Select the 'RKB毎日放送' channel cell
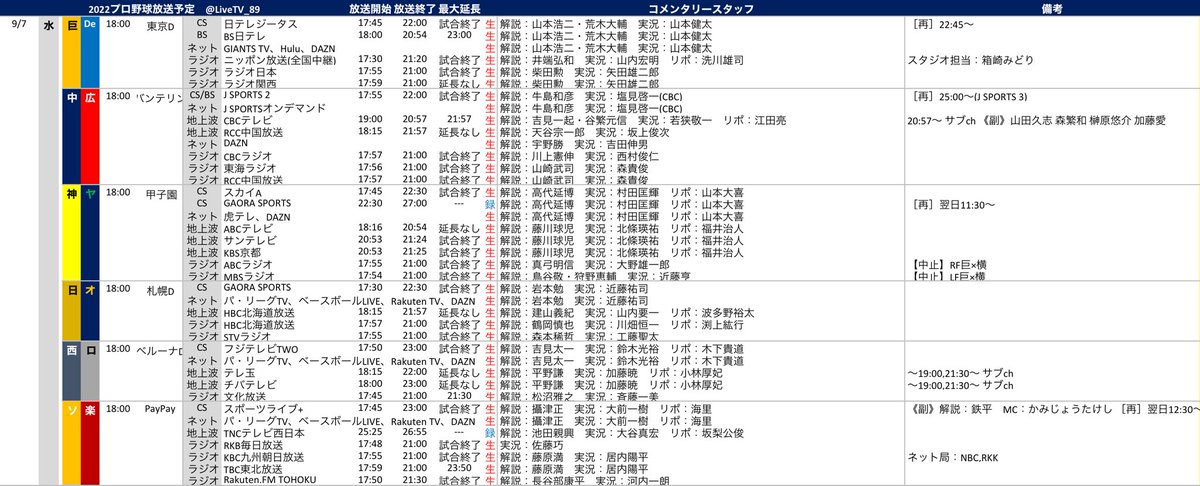The height and width of the screenshot is (486, 1200). pos(251,445)
